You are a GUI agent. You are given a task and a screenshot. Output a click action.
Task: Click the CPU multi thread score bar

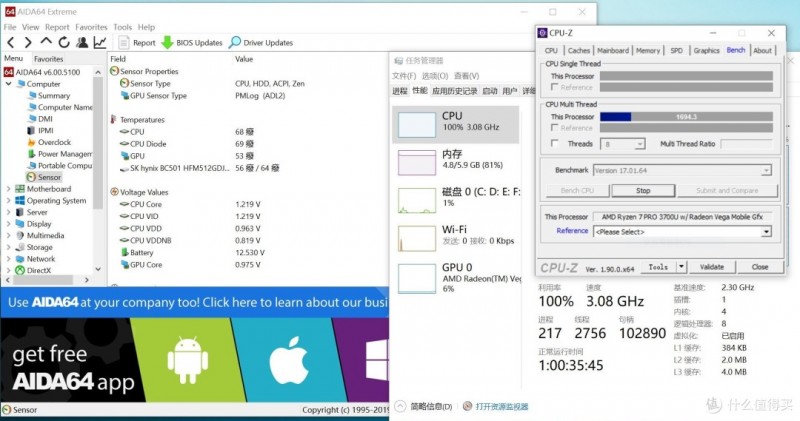click(686, 117)
